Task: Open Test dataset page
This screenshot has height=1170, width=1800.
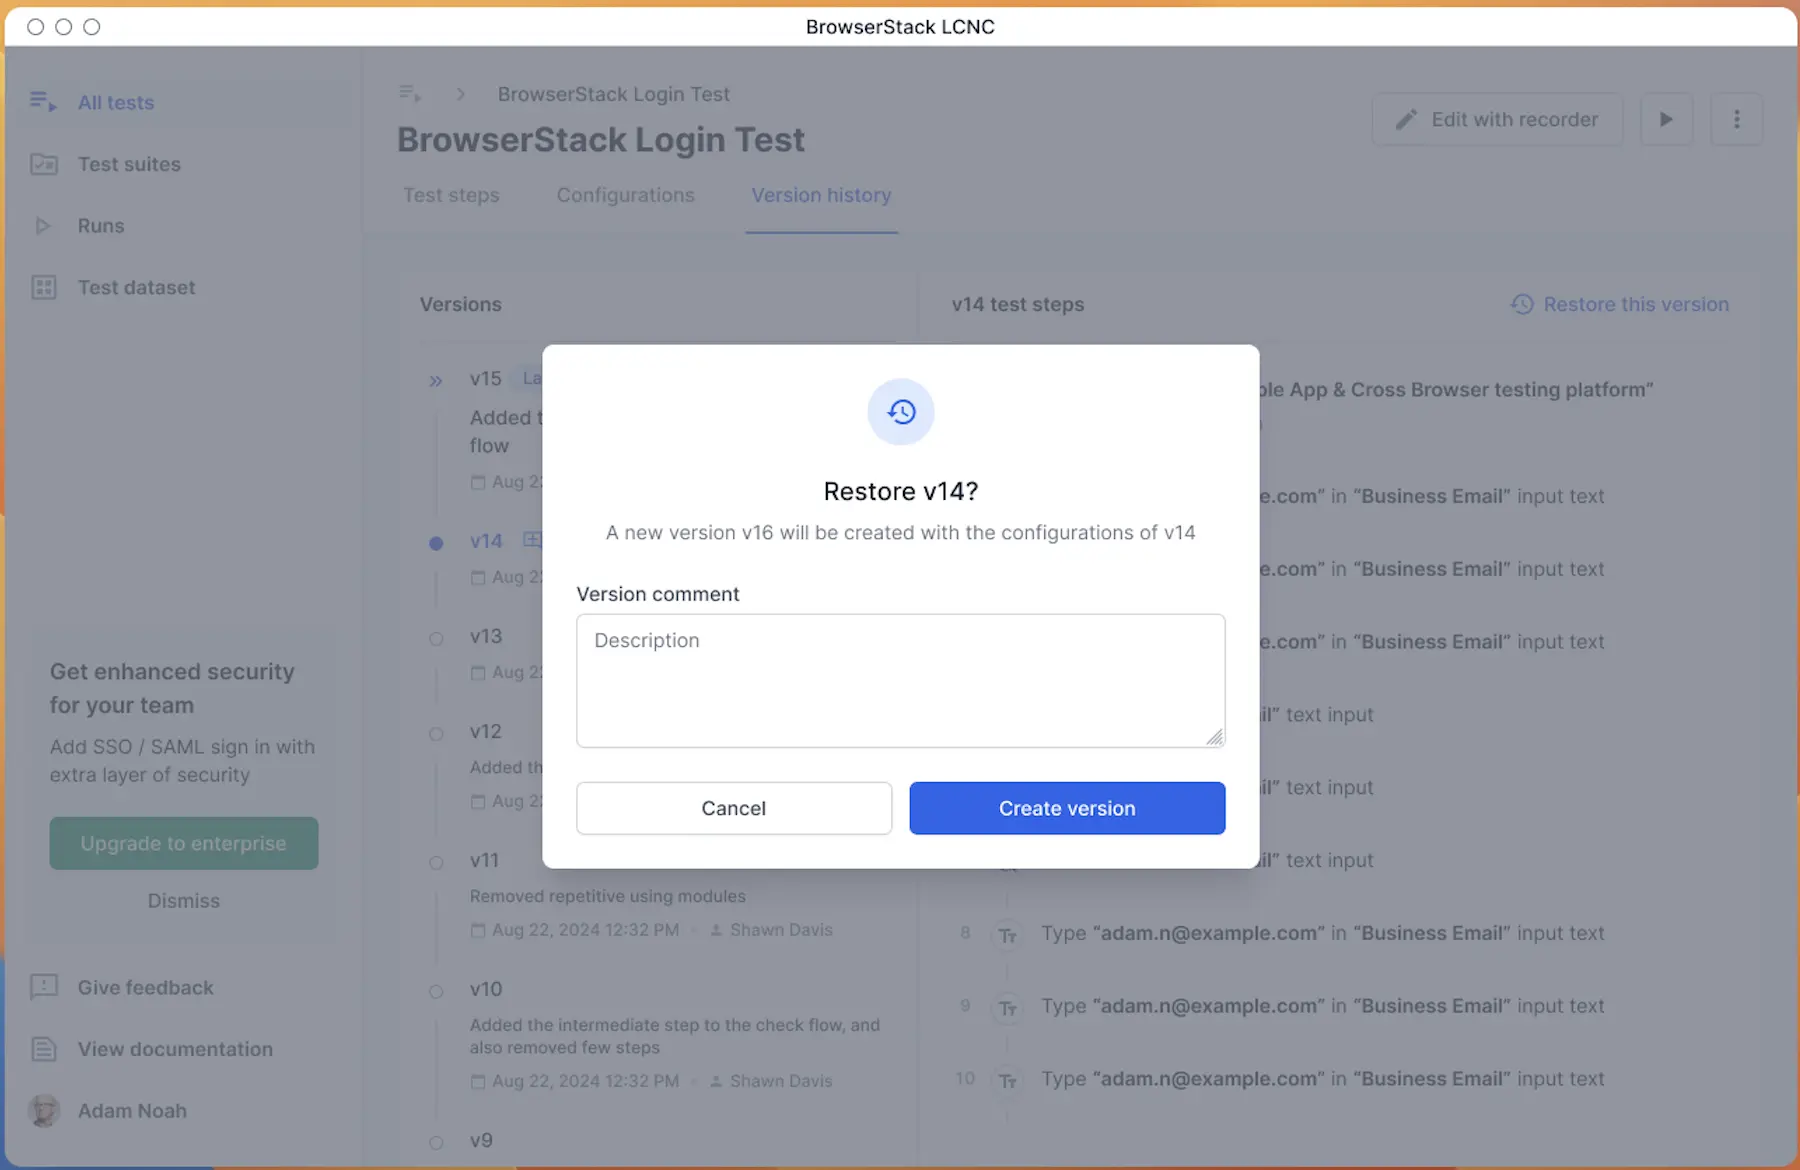Action: pyautogui.click(x=137, y=287)
